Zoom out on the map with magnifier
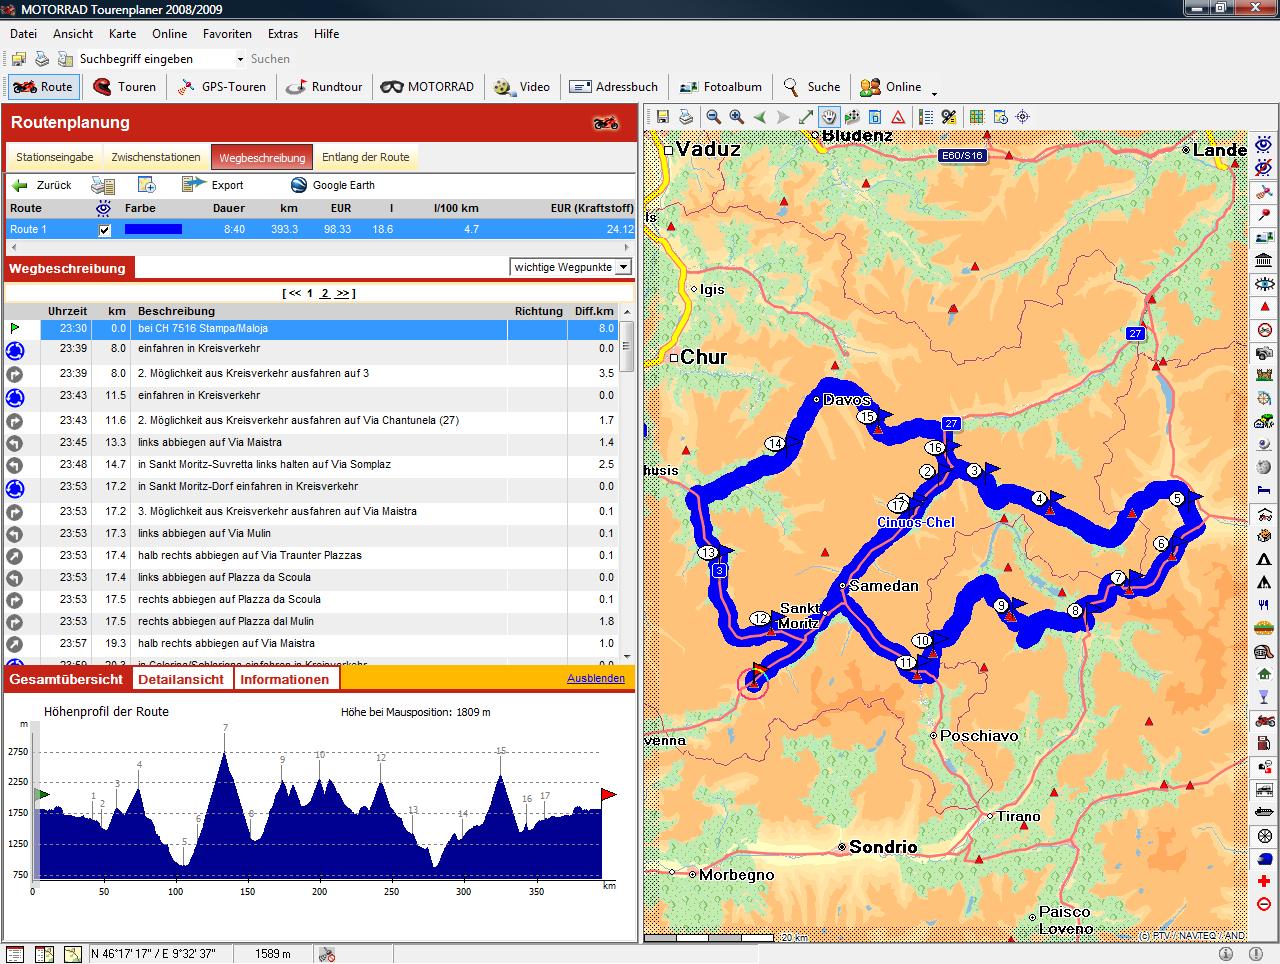The width and height of the screenshot is (1280, 964). 713,117
